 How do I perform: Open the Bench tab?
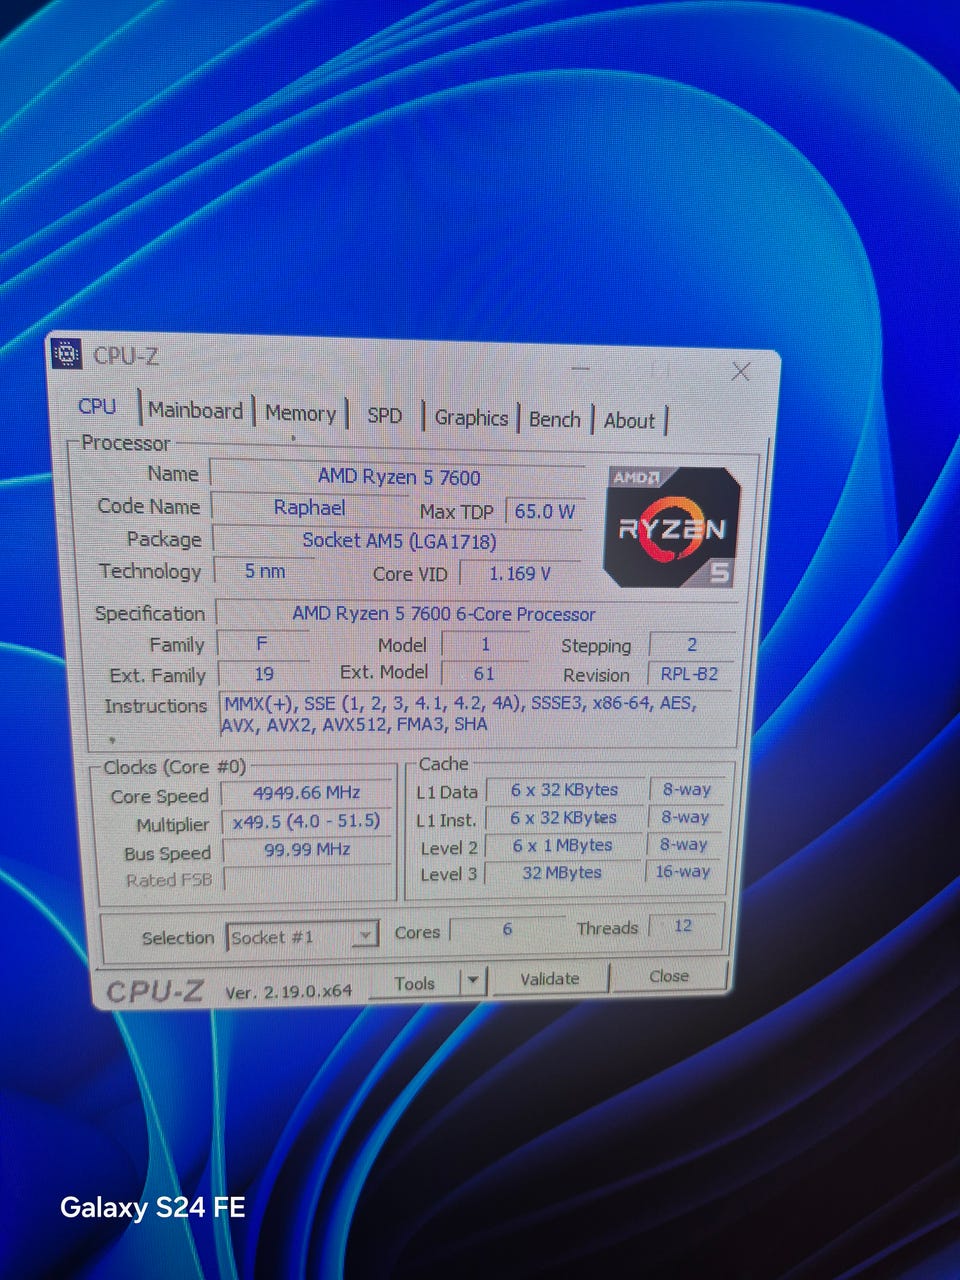click(554, 419)
